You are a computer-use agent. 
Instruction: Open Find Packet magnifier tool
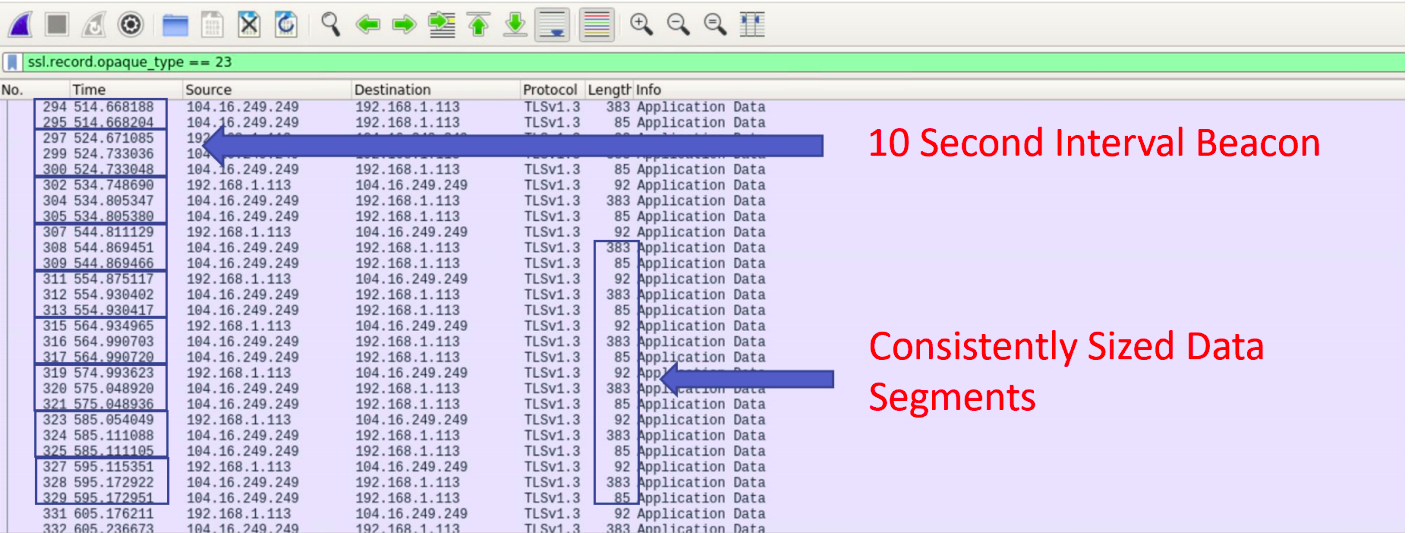click(x=331, y=24)
